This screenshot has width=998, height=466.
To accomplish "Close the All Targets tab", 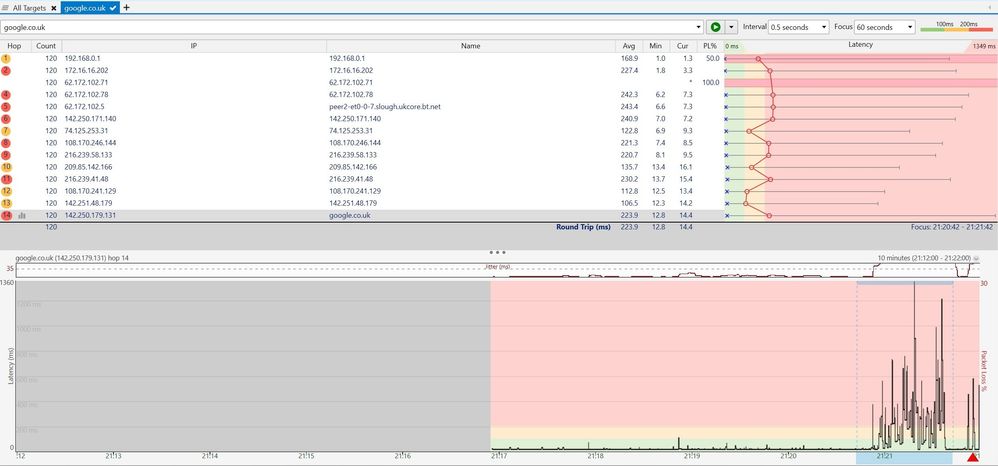I will (54, 8).
